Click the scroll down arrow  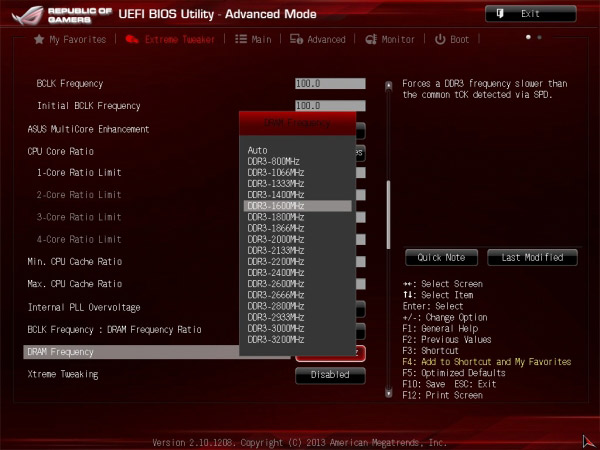point(388,393)
